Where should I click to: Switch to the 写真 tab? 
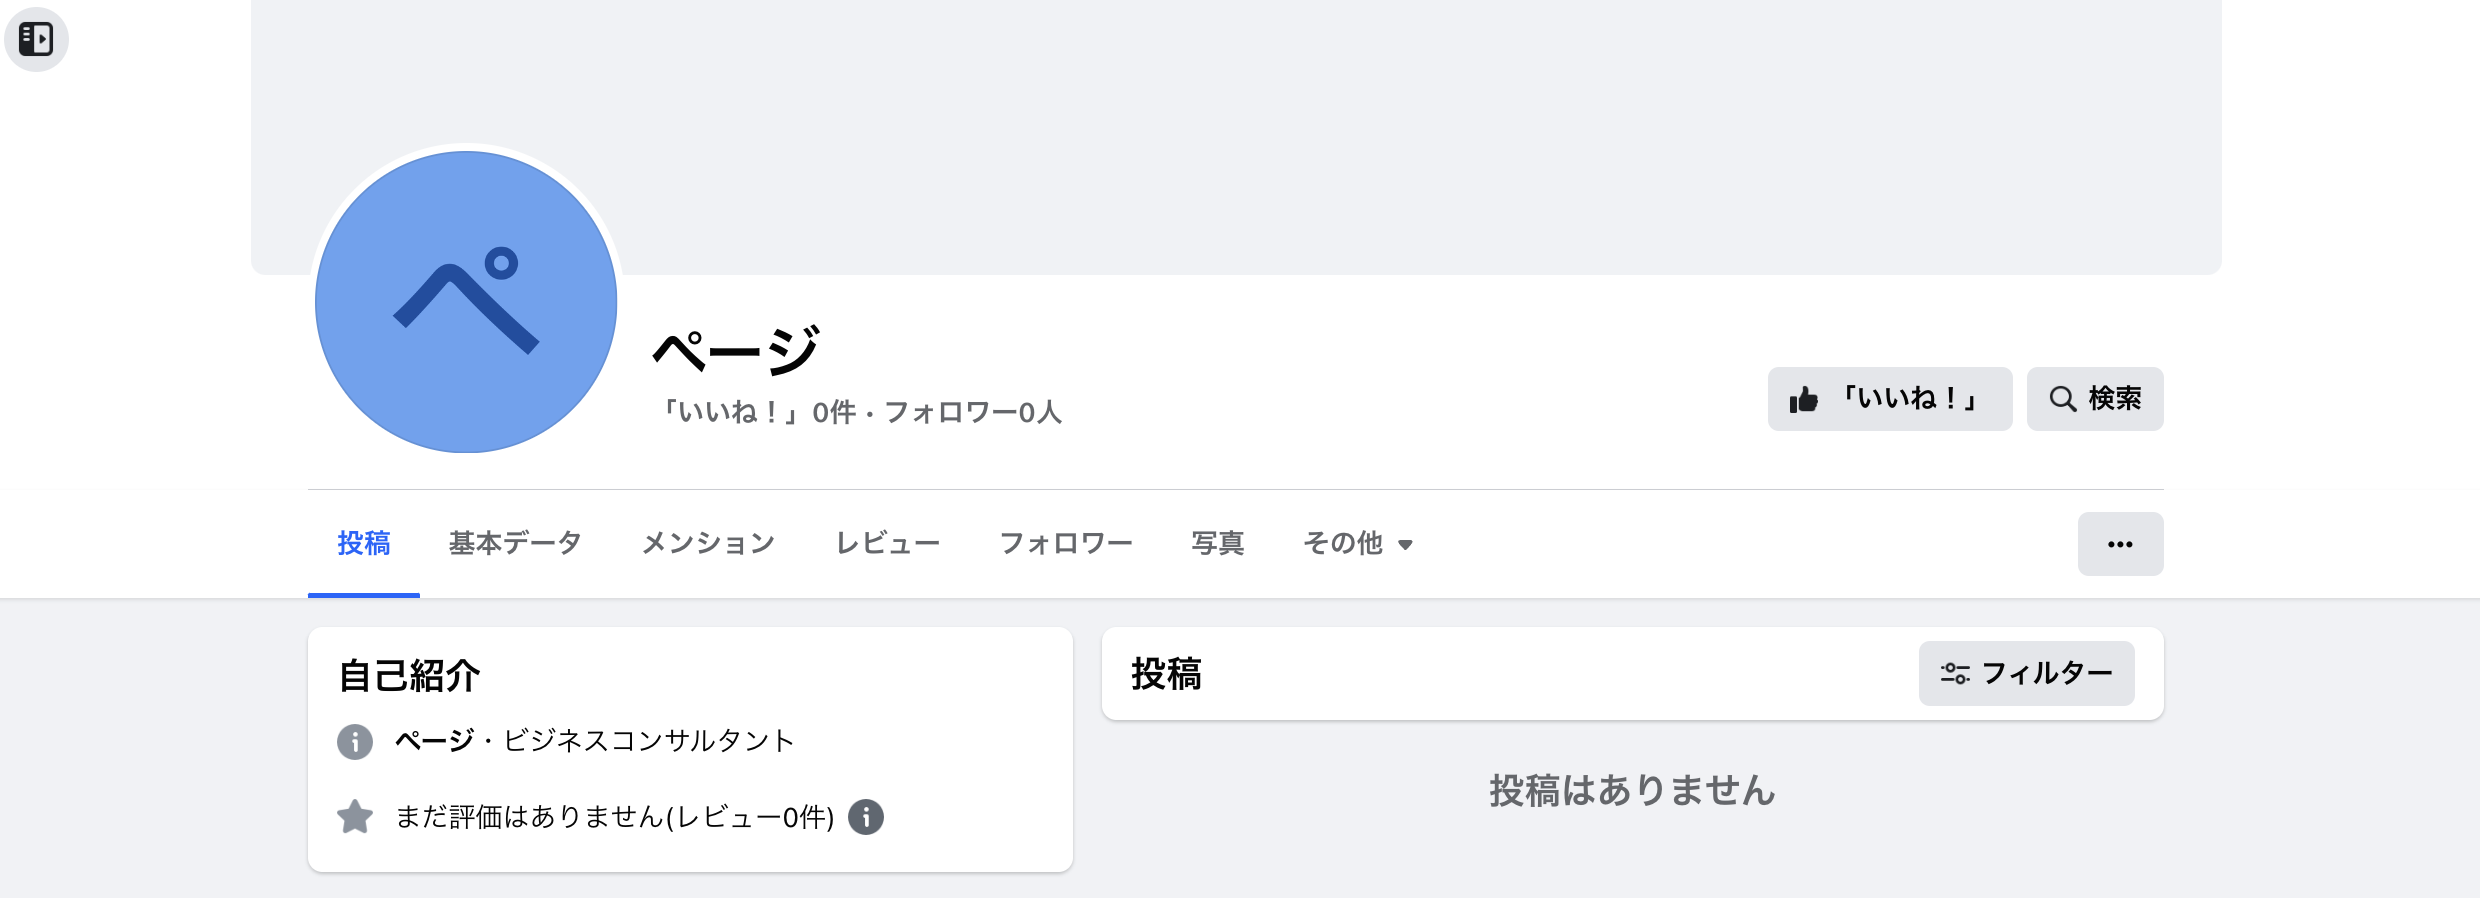coord(1219,543)
